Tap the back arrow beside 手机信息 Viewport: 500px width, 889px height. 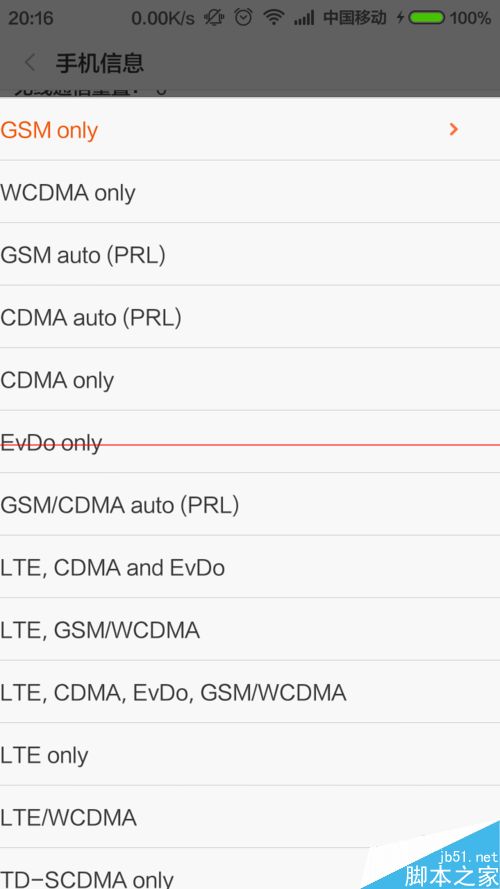click(31, 63)
